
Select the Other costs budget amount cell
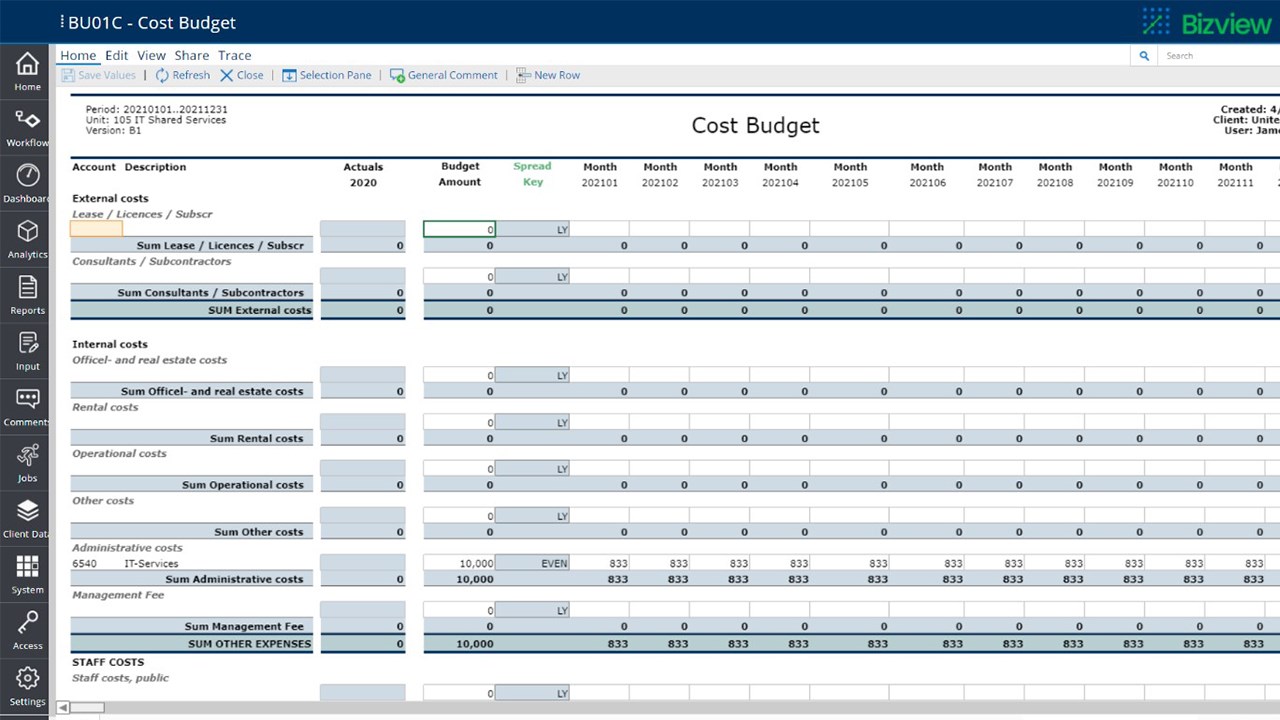[460, 516]
